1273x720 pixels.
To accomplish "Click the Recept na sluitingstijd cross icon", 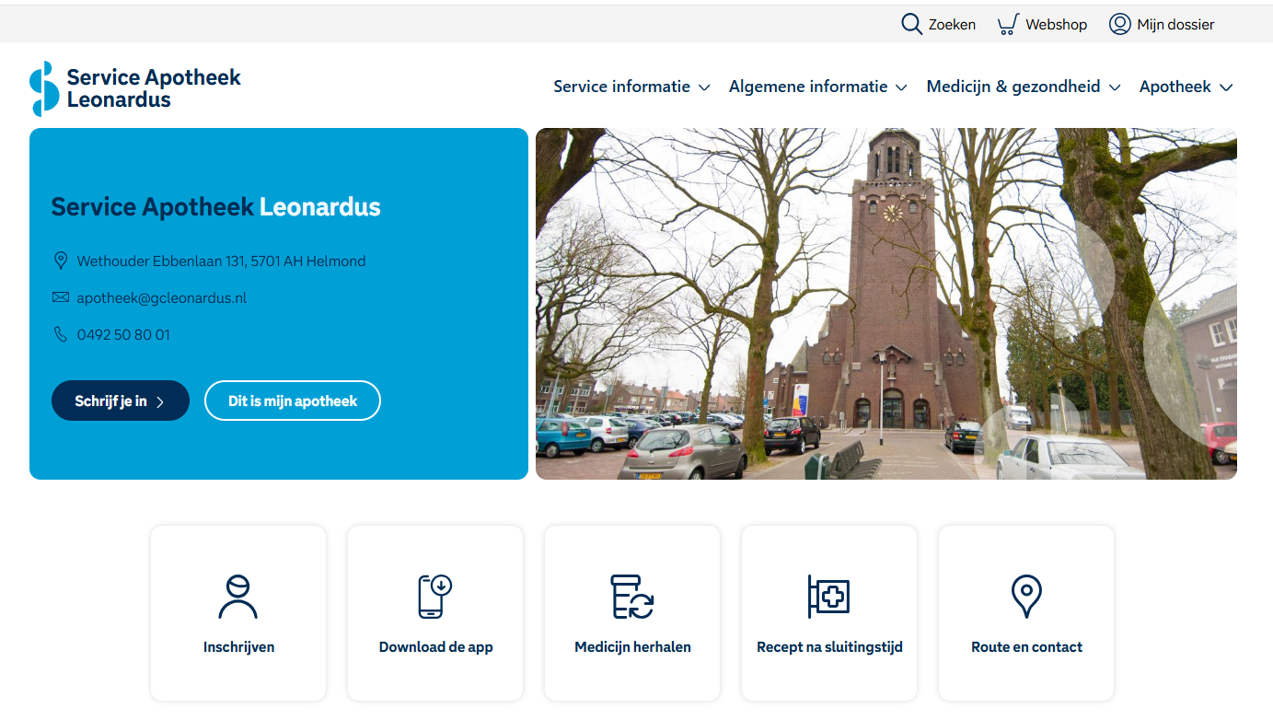I will tap(829, 597).
